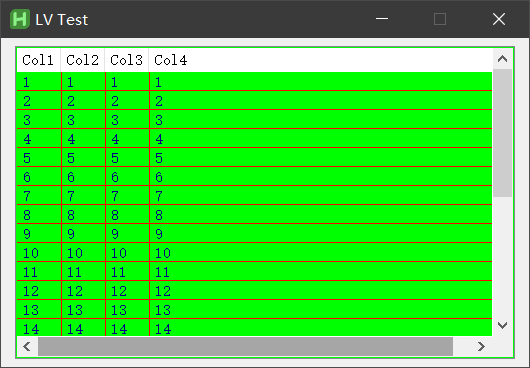The image size is (530, 368).
Task: Select cell 14 in Col2
Action: tap(83, 328)
